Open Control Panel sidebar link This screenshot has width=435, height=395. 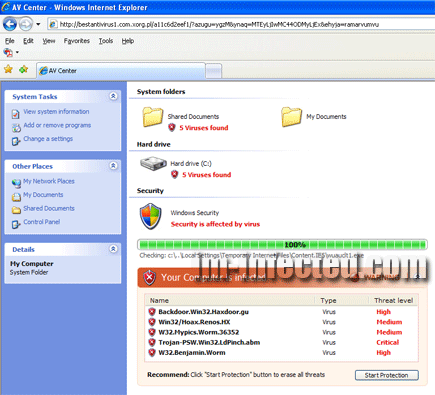(42, 222)
